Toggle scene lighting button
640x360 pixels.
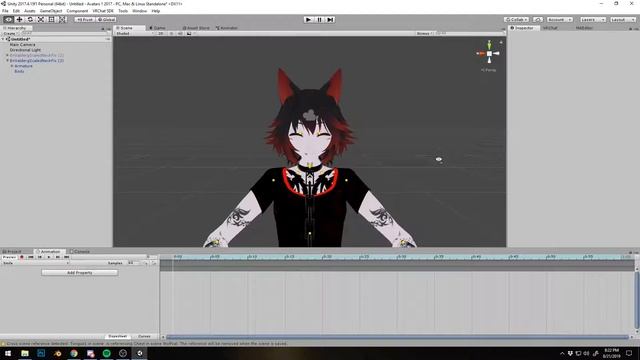point(171,33)
